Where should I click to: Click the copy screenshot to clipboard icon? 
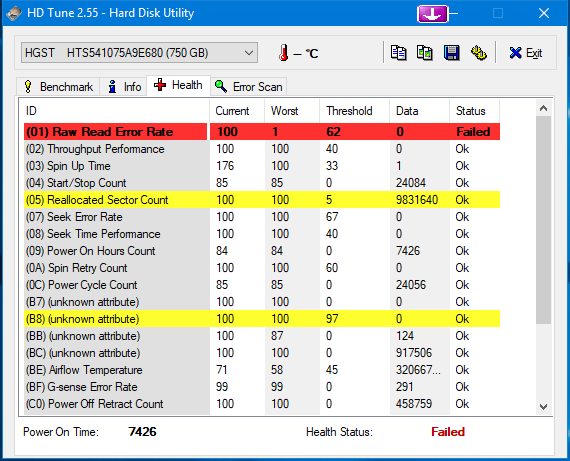[x=425, y=53]
